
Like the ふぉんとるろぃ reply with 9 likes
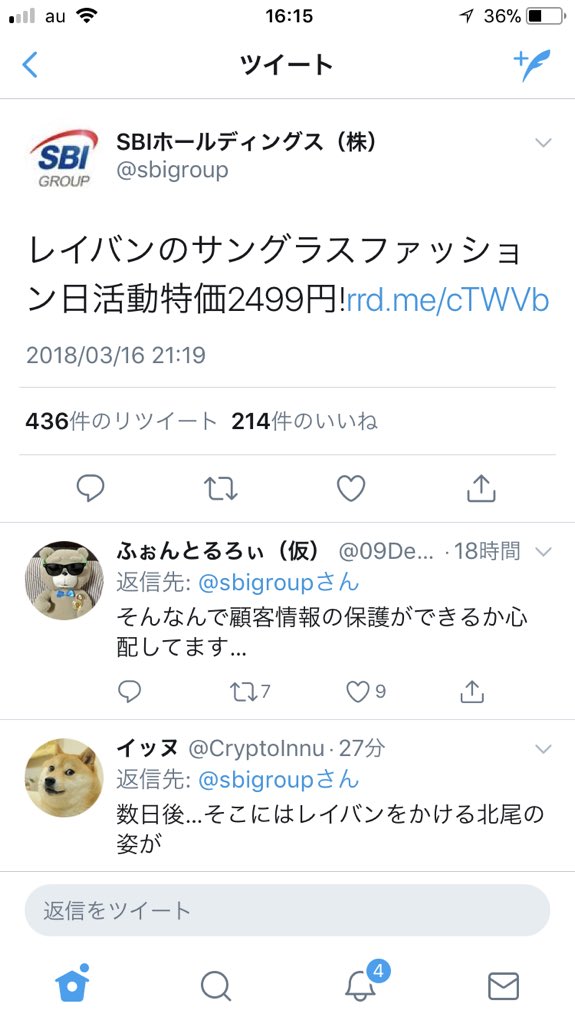(x=365, y=692)
